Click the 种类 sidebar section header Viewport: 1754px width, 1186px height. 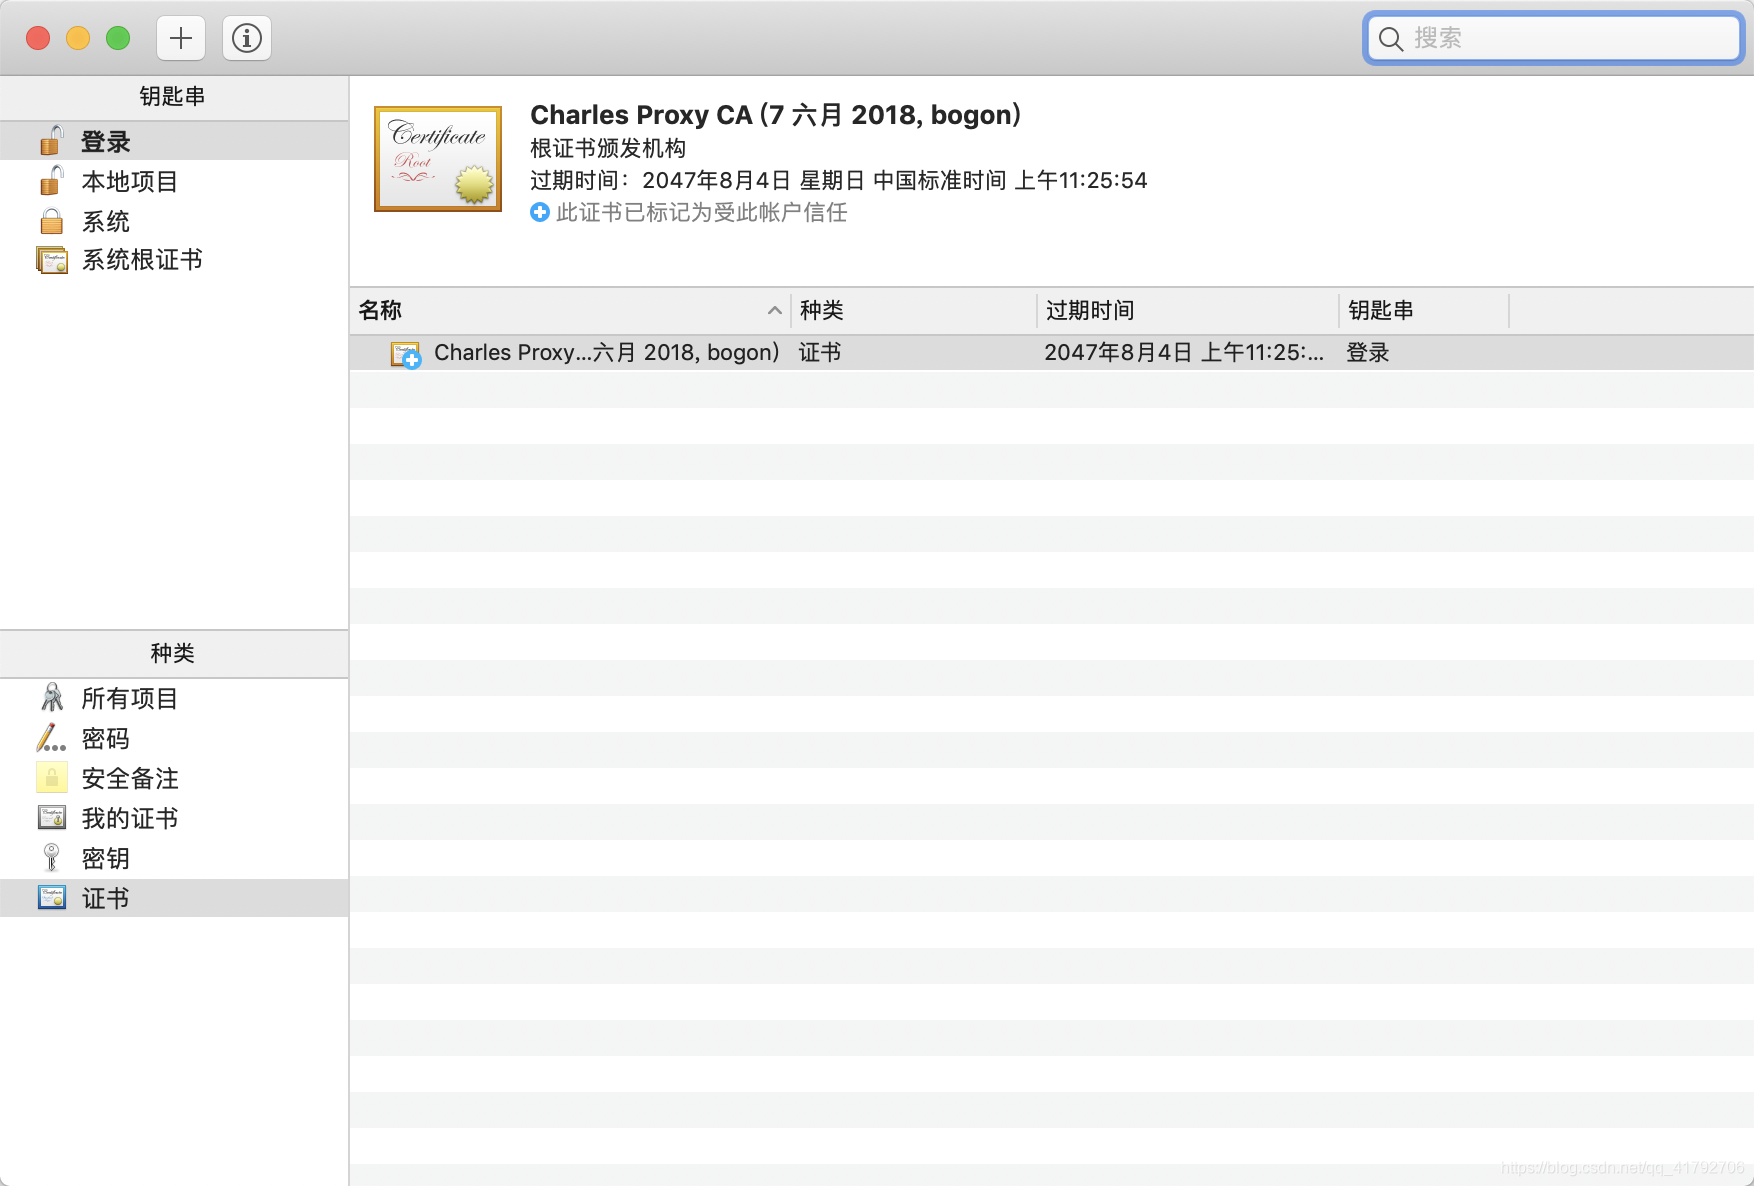tap(174, 653)
